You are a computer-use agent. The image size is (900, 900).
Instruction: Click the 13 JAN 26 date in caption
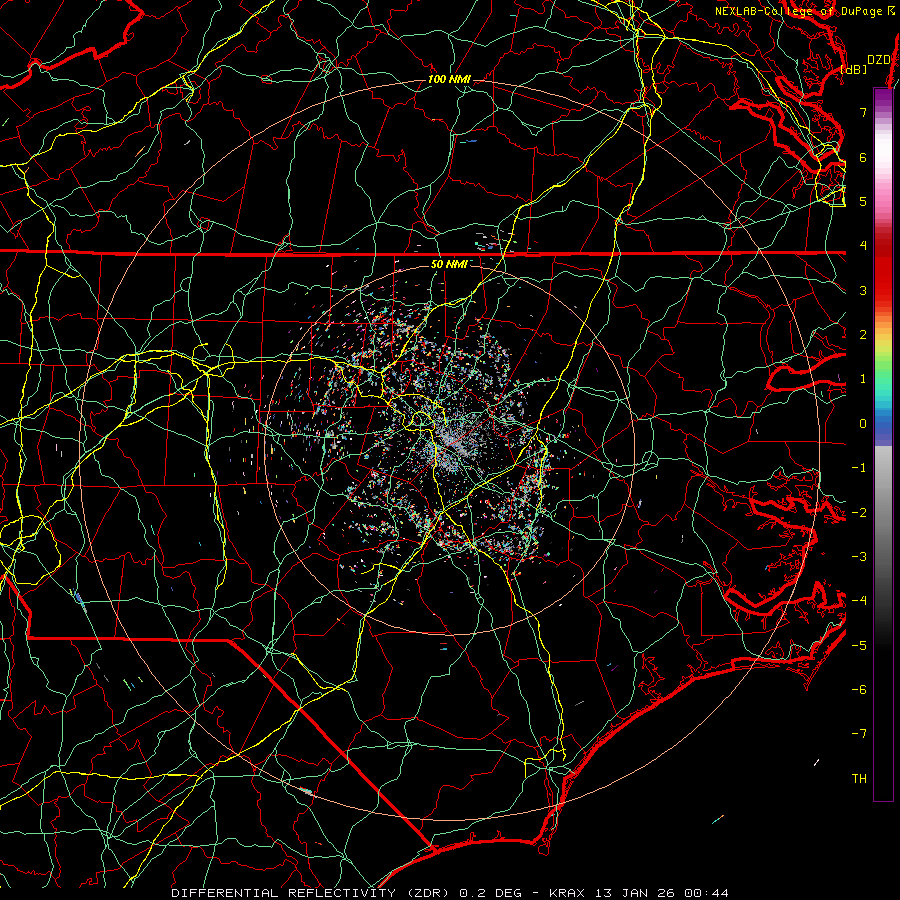tap(635, 893)
